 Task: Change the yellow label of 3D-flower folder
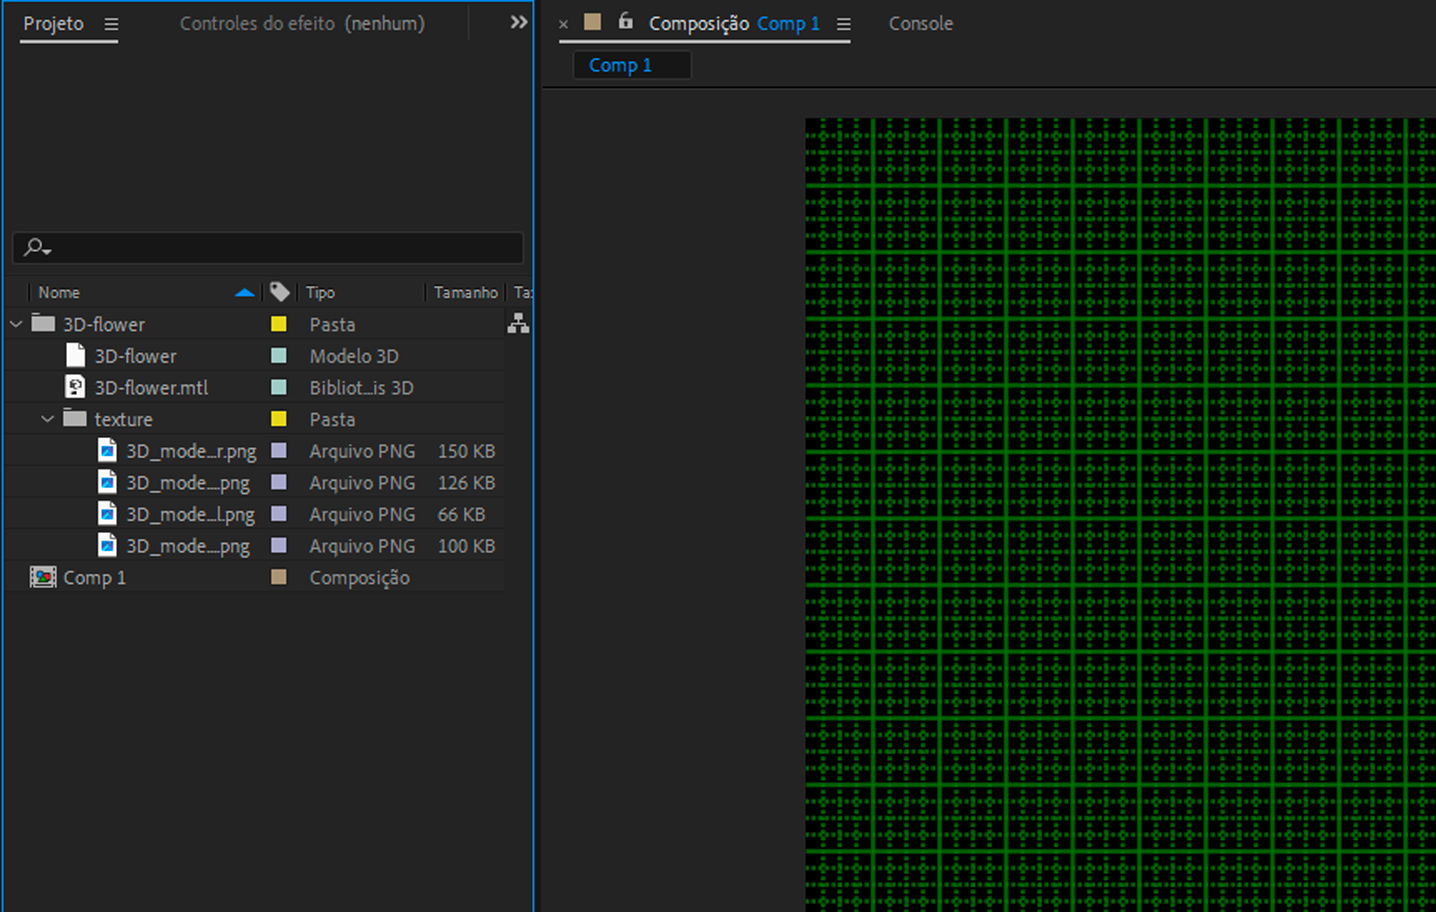[279, 324]
